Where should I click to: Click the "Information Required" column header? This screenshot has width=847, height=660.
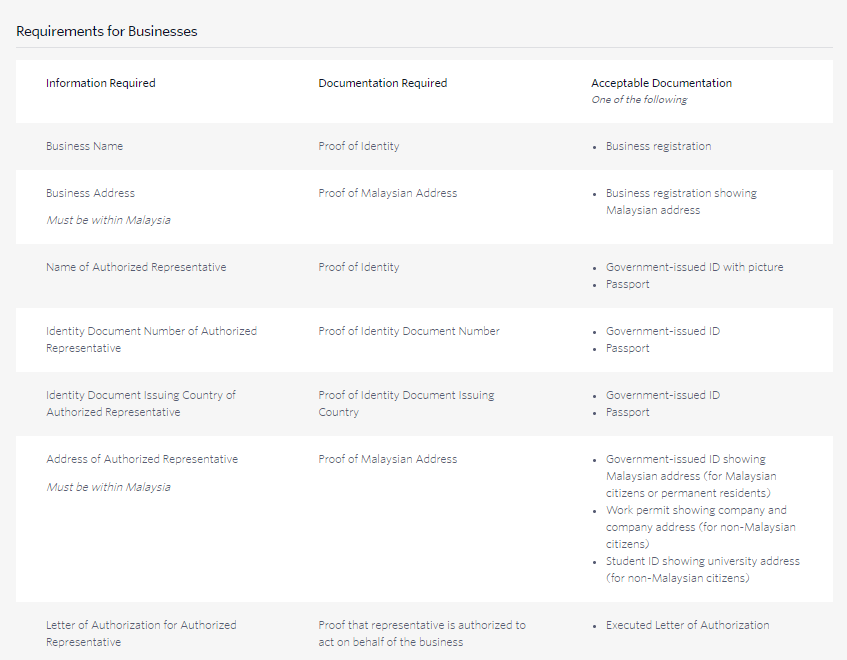(101, 83)
